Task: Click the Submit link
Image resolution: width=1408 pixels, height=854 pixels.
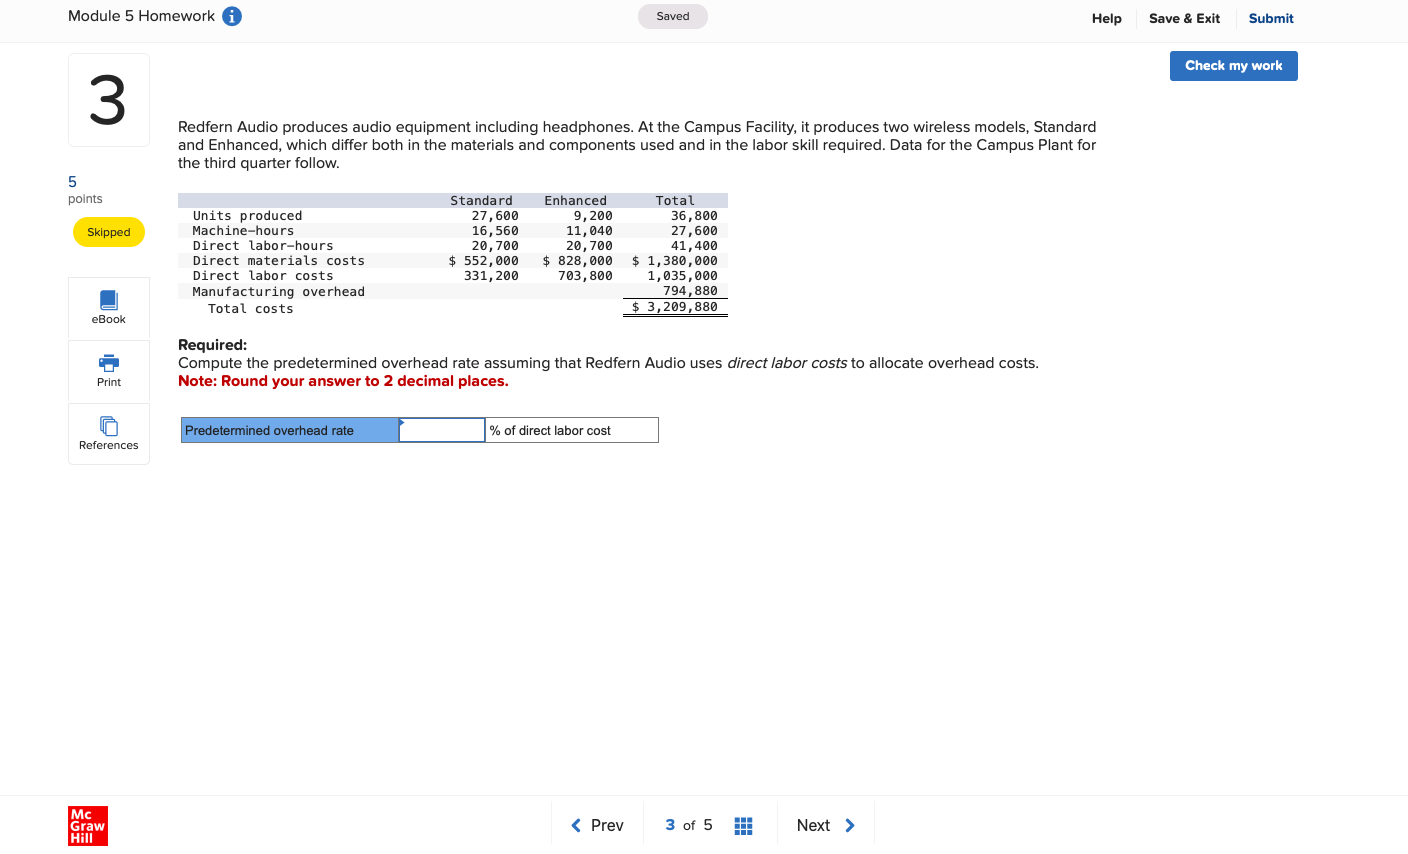Action: pyautogui.click(x=1270, y=18)
